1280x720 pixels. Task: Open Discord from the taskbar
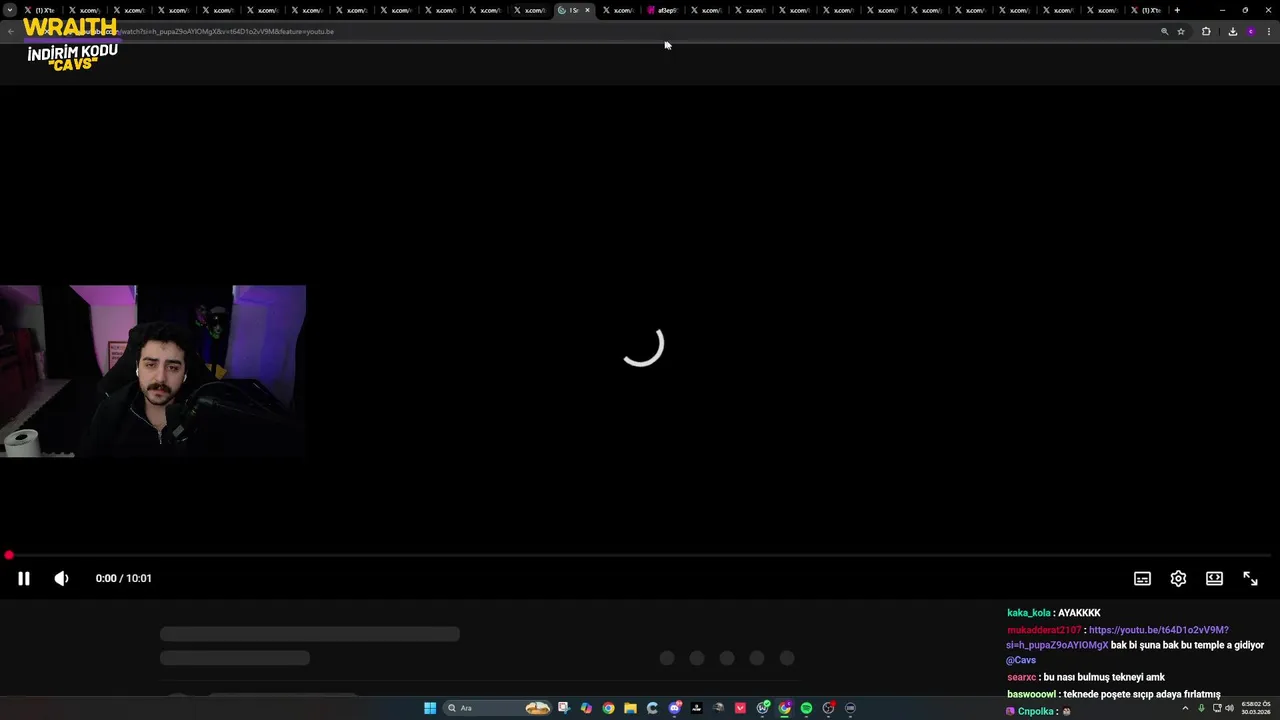(674, 708)
